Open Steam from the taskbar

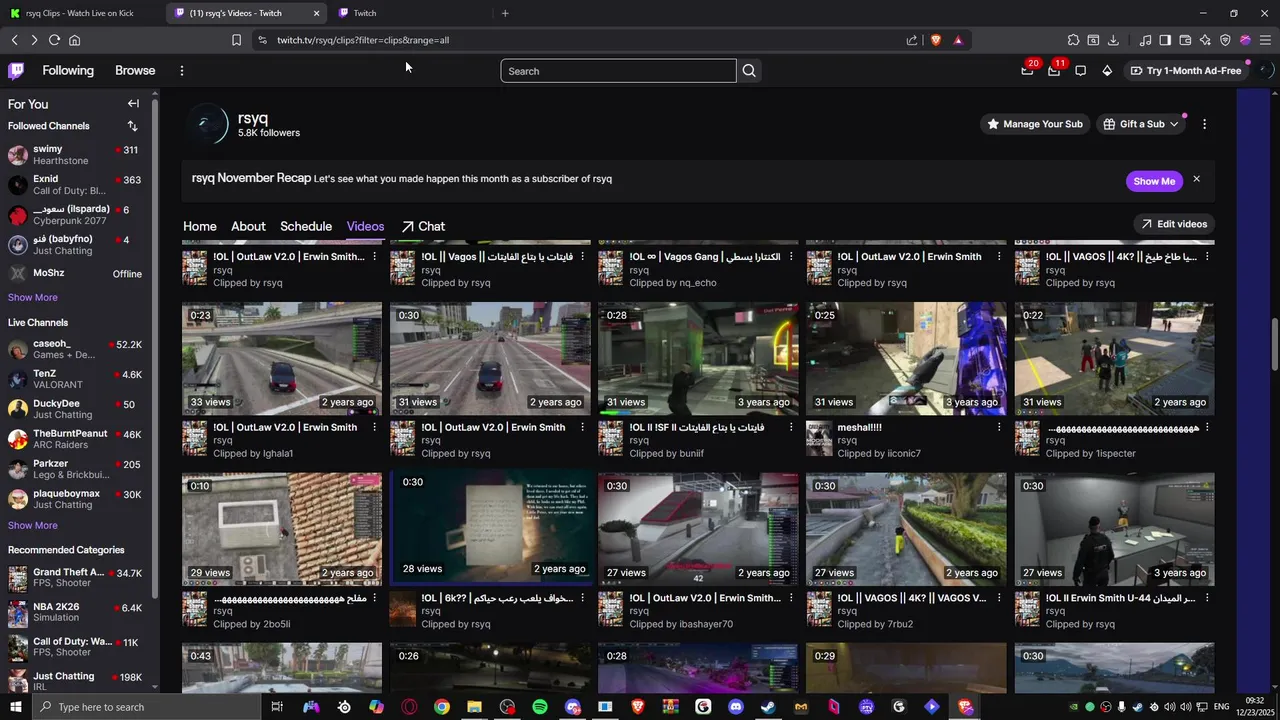point(768,707)
